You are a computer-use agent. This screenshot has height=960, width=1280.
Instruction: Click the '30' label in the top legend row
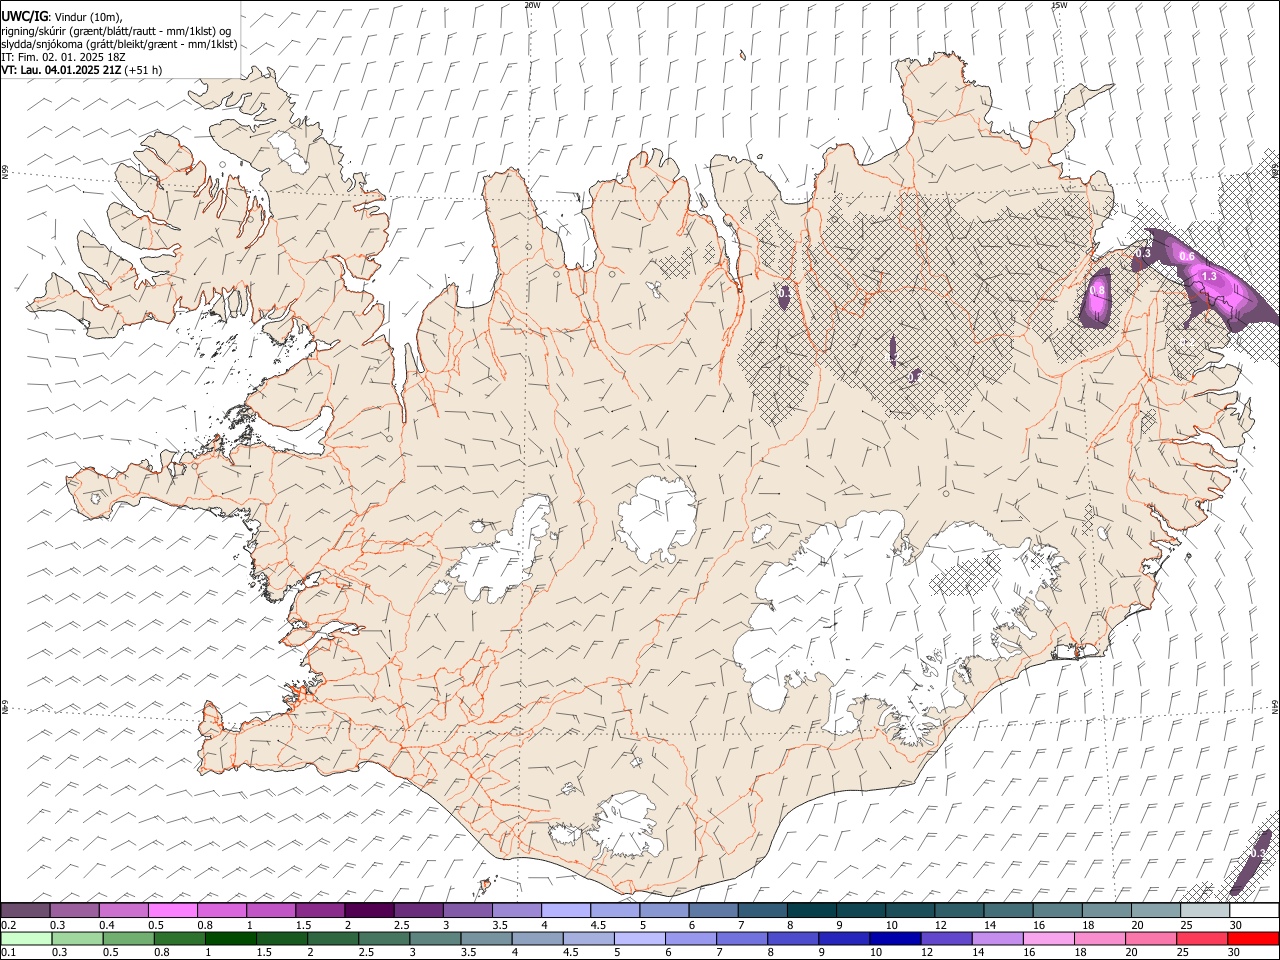point(1236,925)
